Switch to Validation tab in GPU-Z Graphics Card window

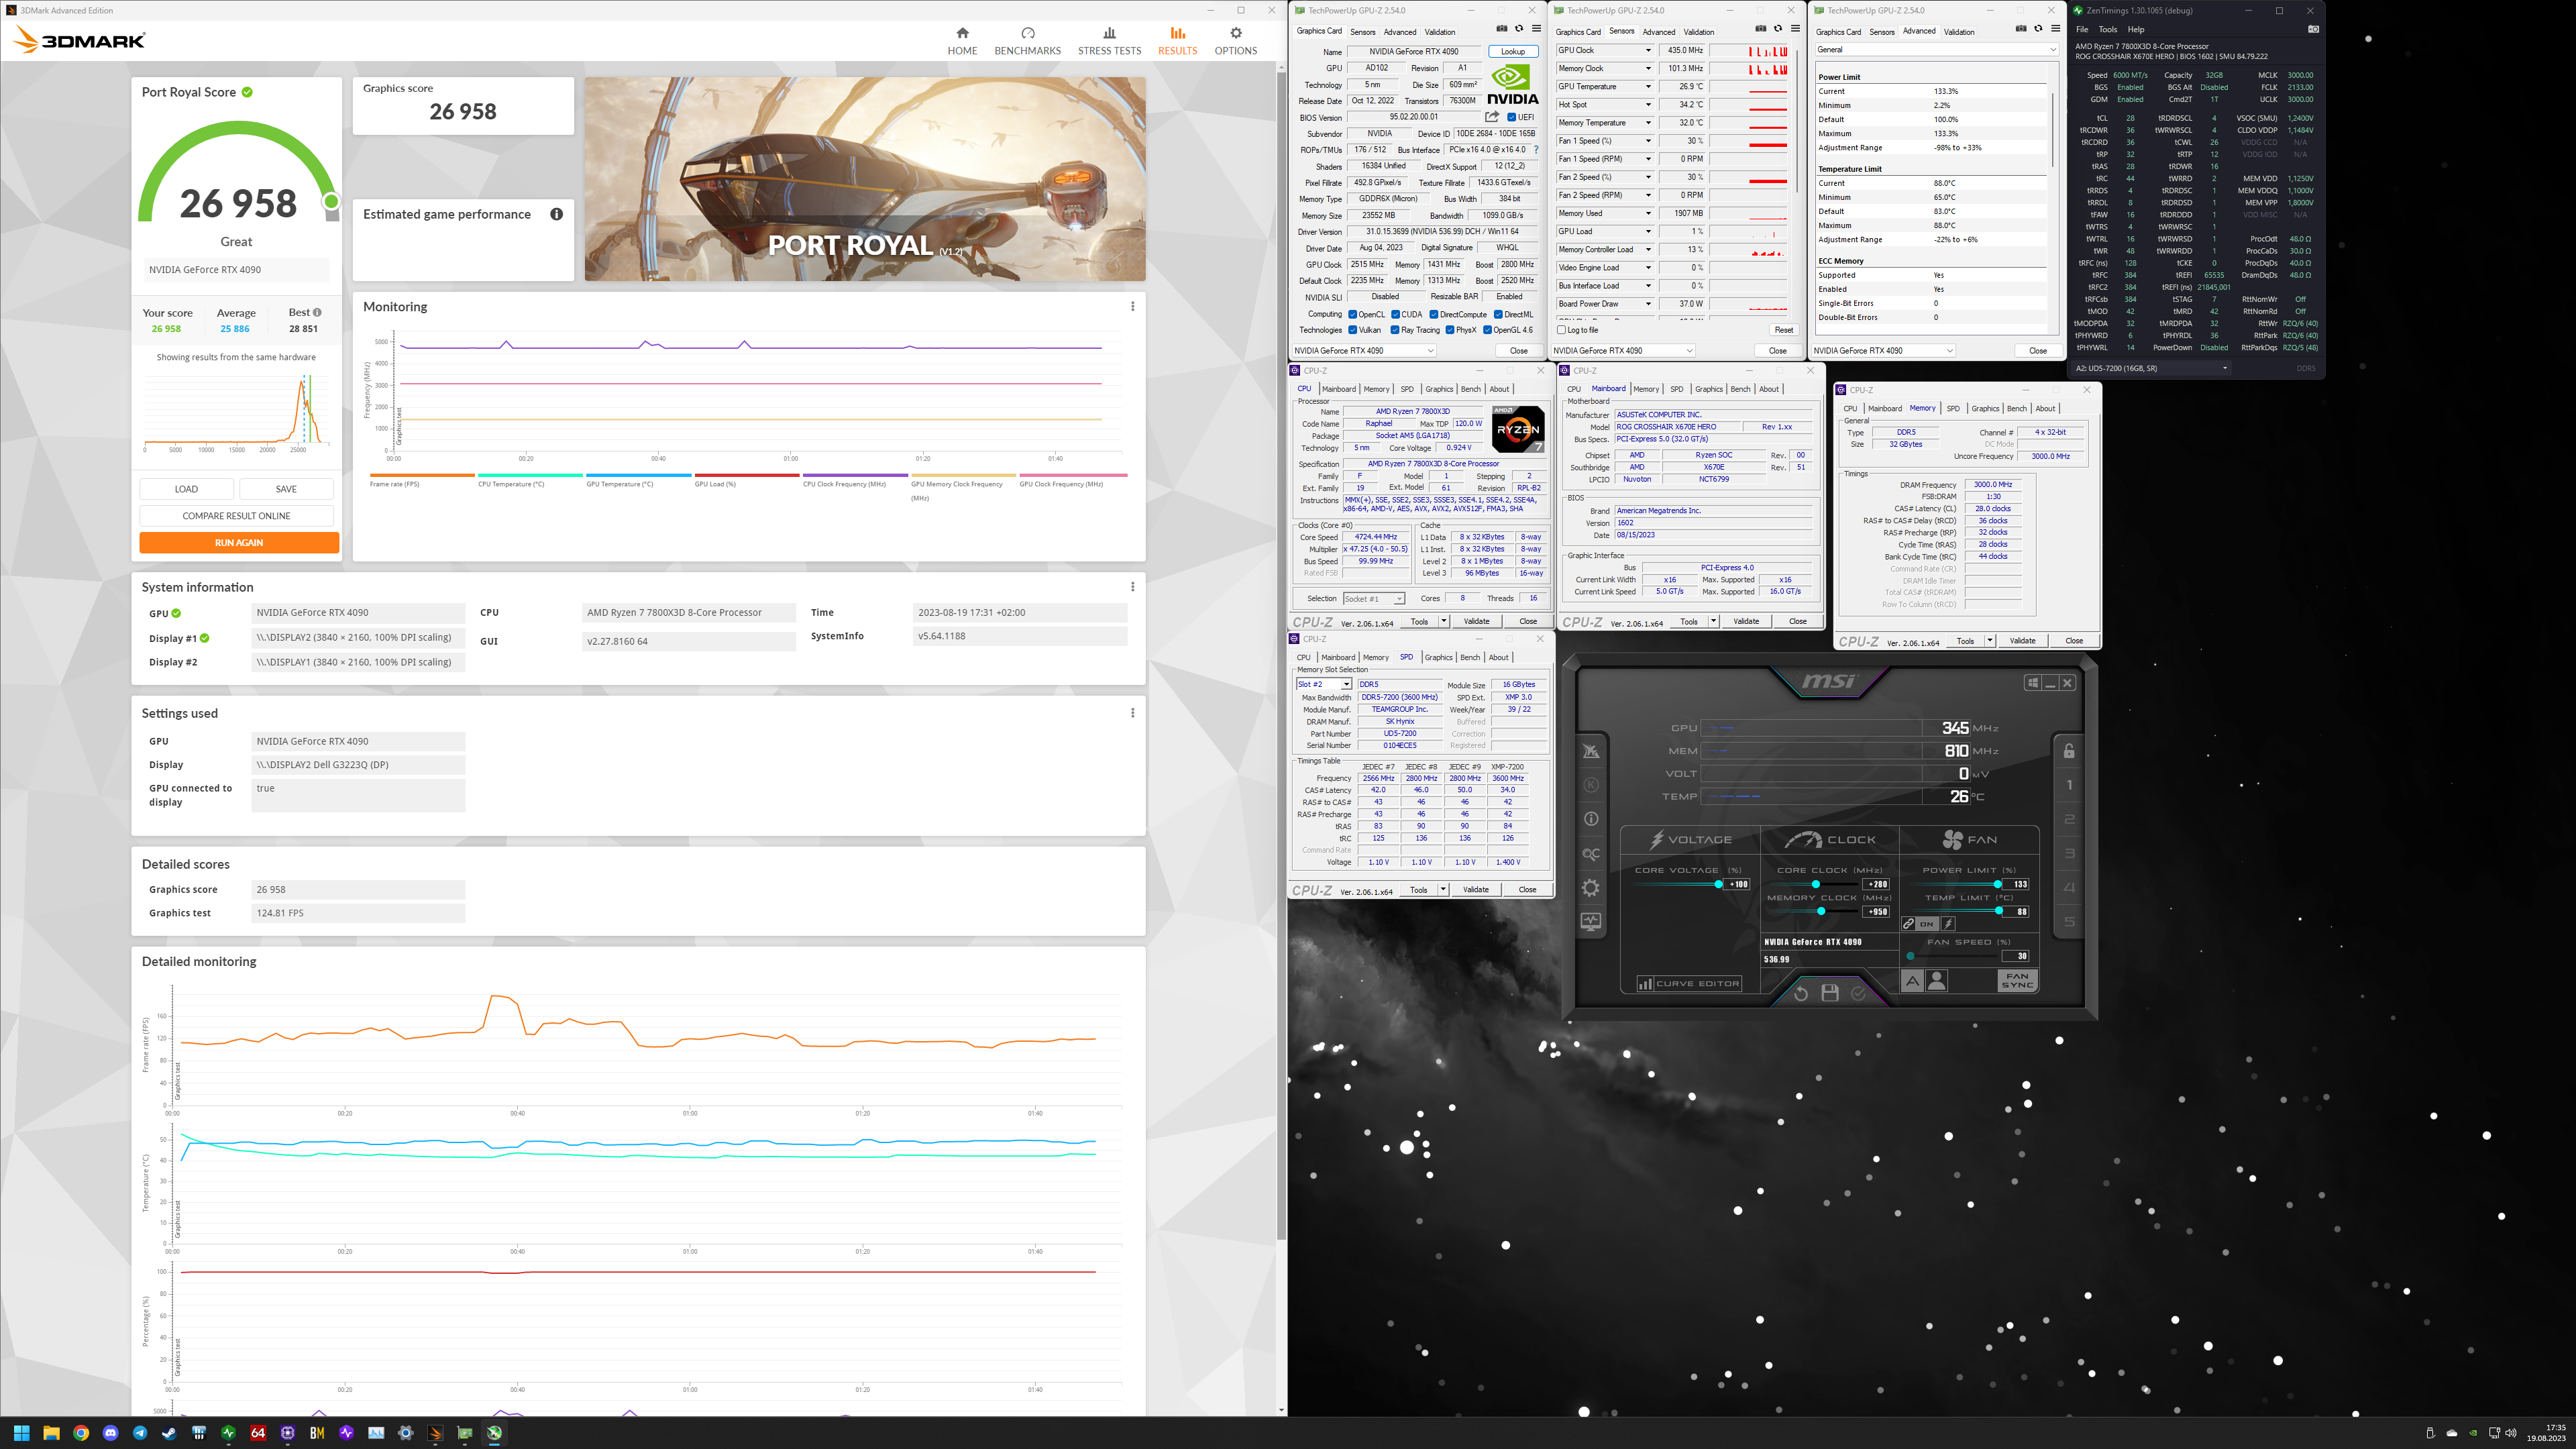1440,32
